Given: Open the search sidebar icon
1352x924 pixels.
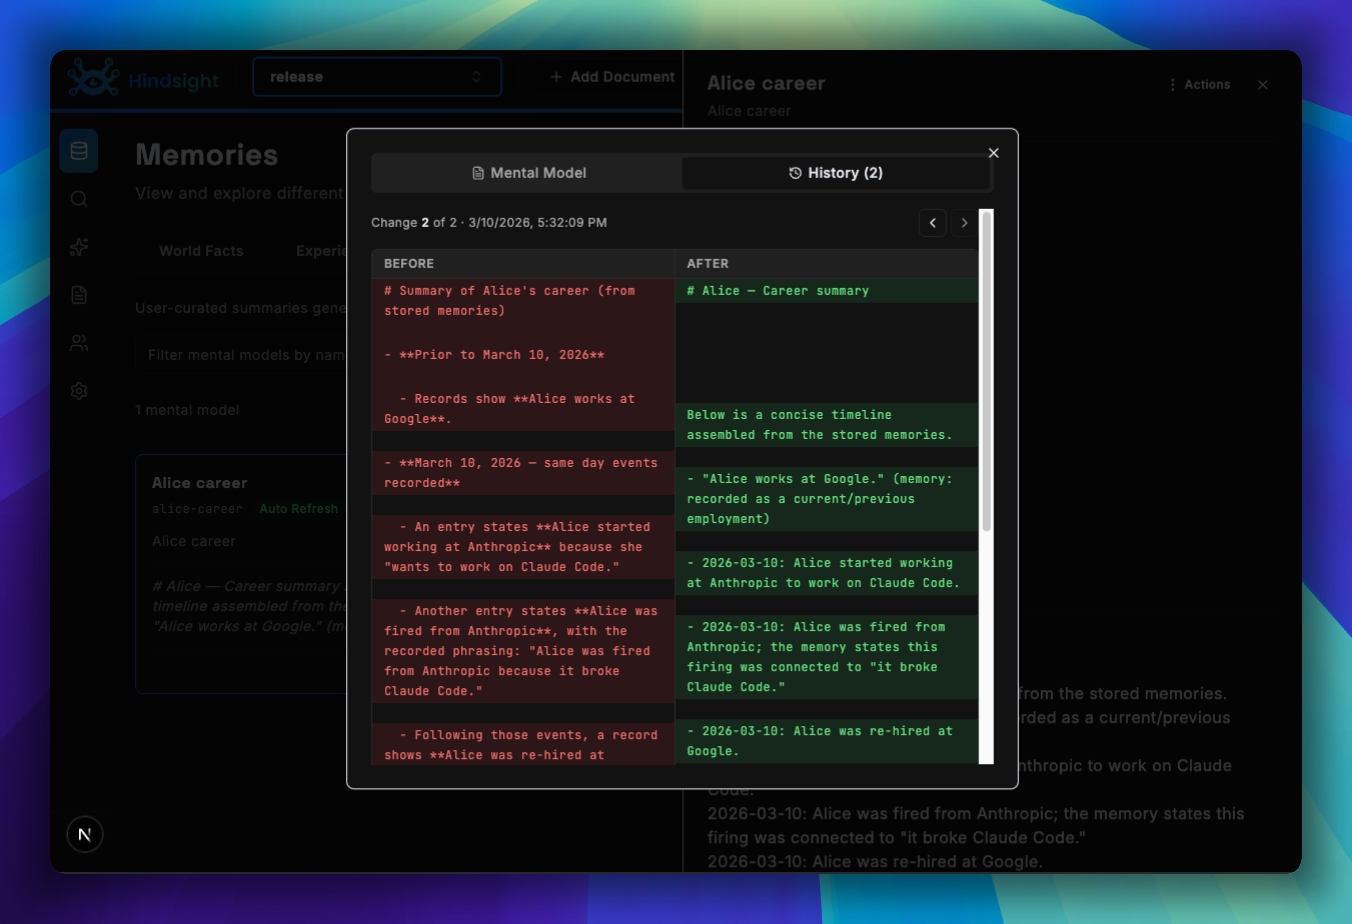Looking at the screenshot, I should coord(79,199).
